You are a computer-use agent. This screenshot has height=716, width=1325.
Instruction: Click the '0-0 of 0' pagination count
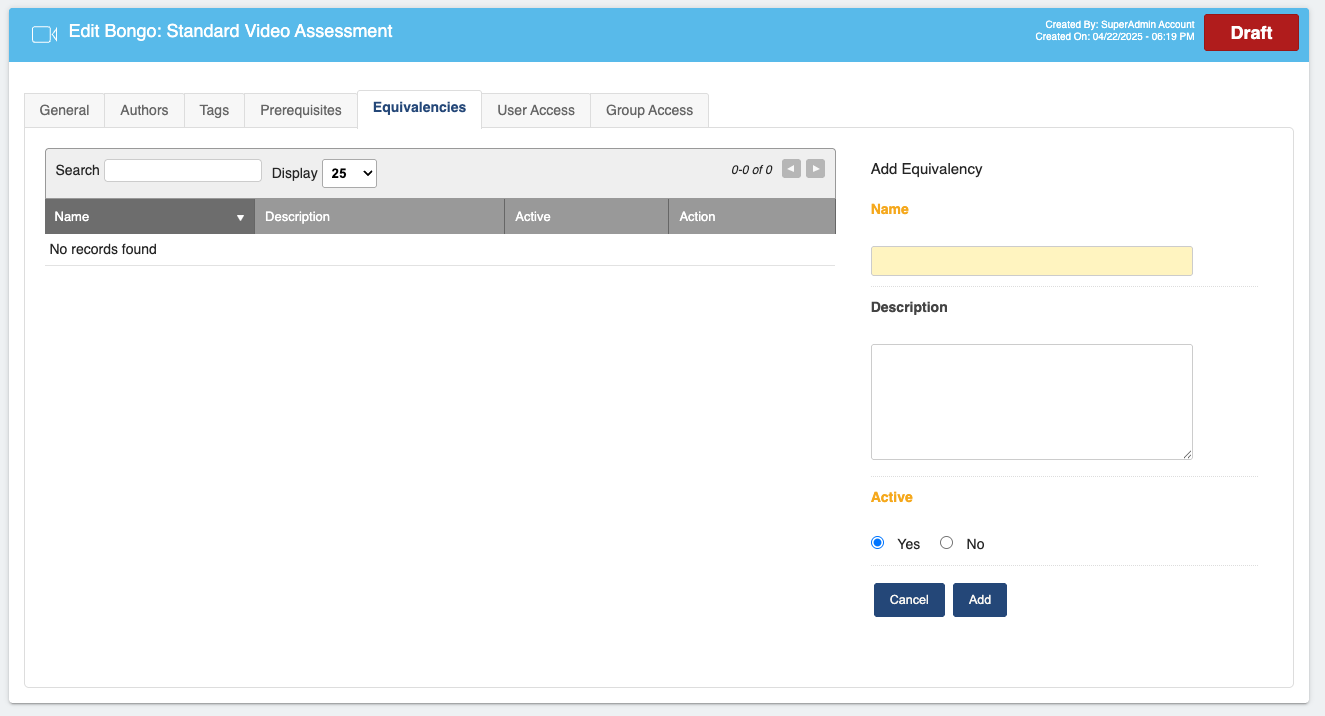click(752, 170)
